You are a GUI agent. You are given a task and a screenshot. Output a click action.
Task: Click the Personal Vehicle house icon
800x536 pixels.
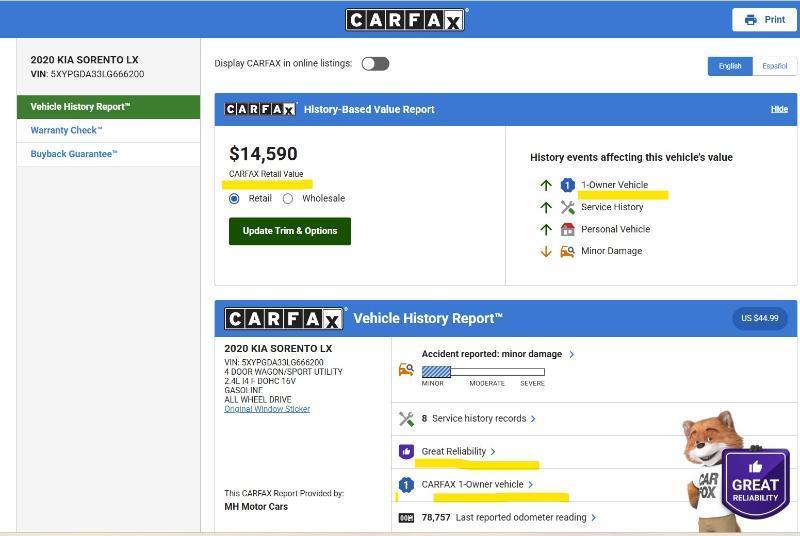tap(567, 229)
